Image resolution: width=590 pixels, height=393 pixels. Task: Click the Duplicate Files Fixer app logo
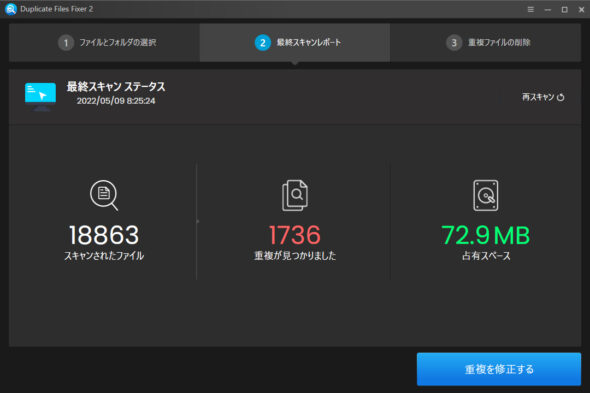[x=11, y=9]
